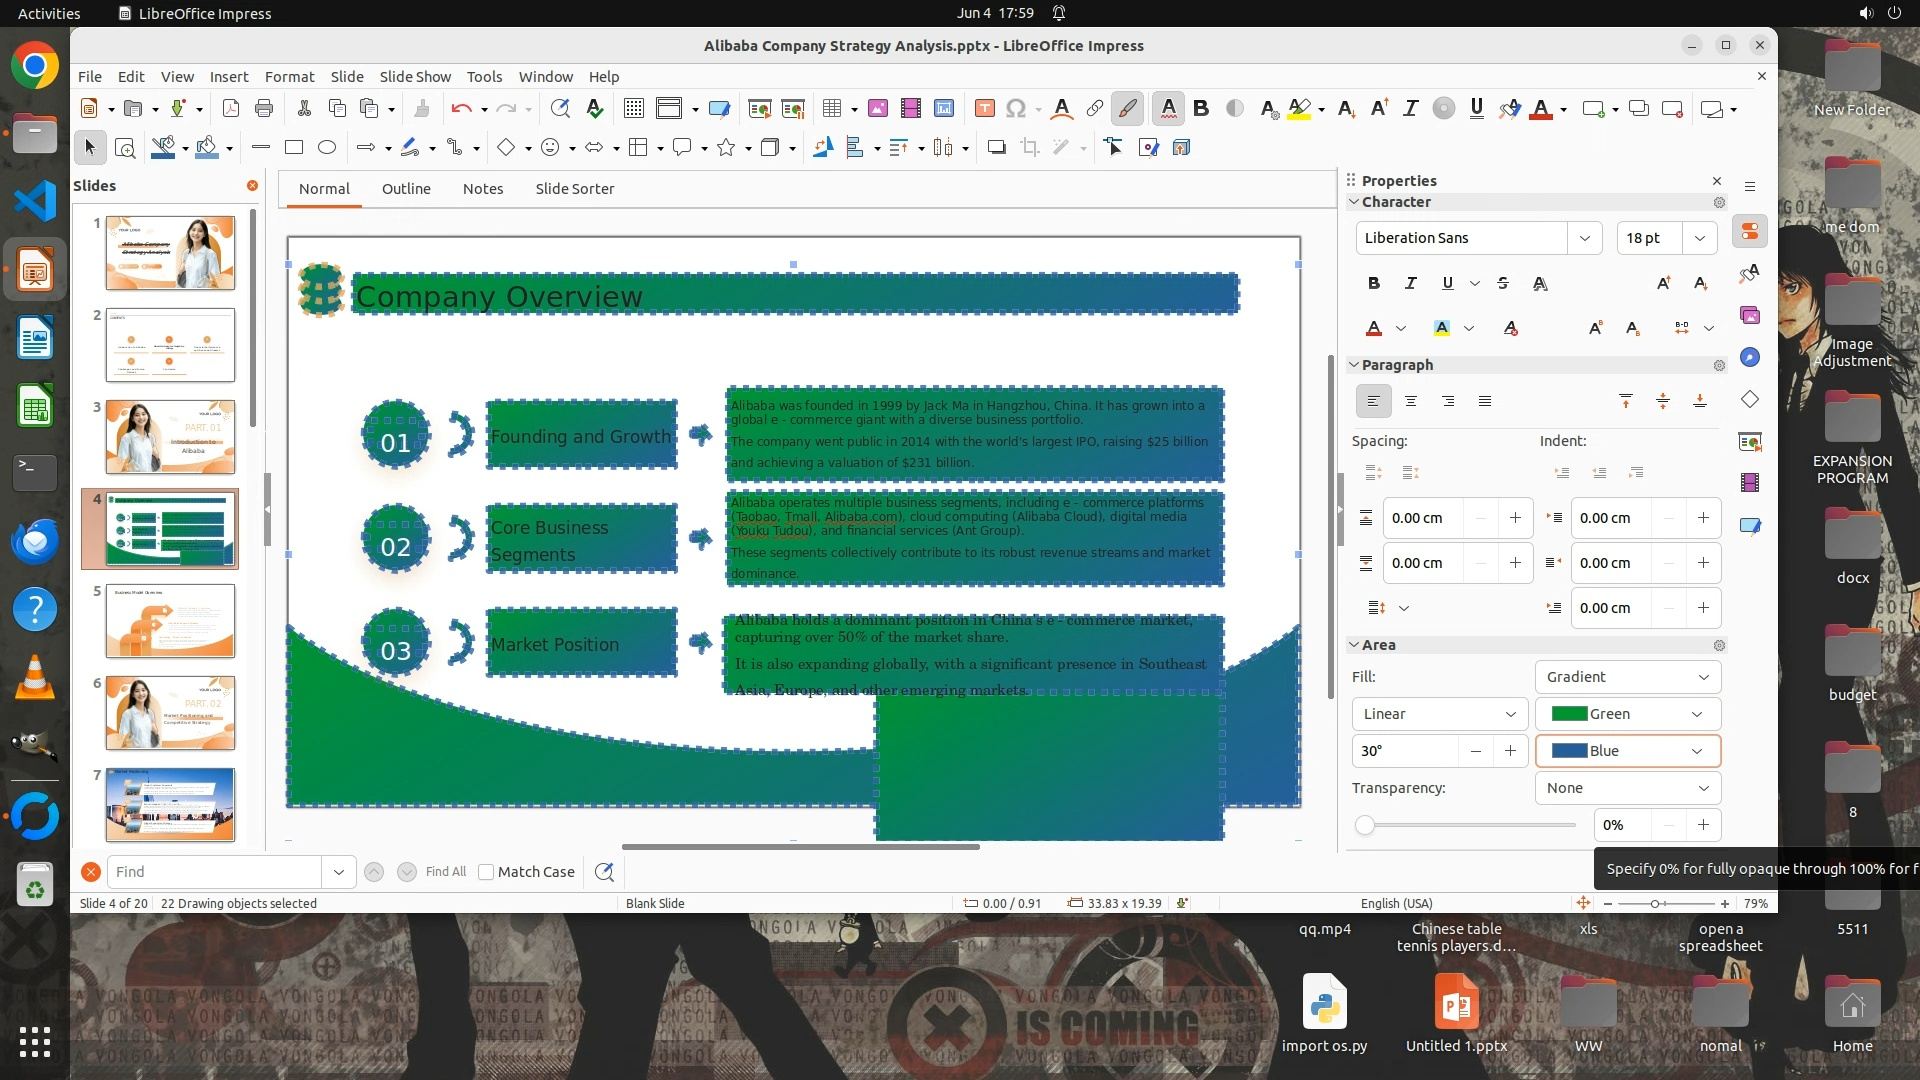Click the Print toolbar icon
This screenshot has height=1080, width=1920.
point(264,109)
